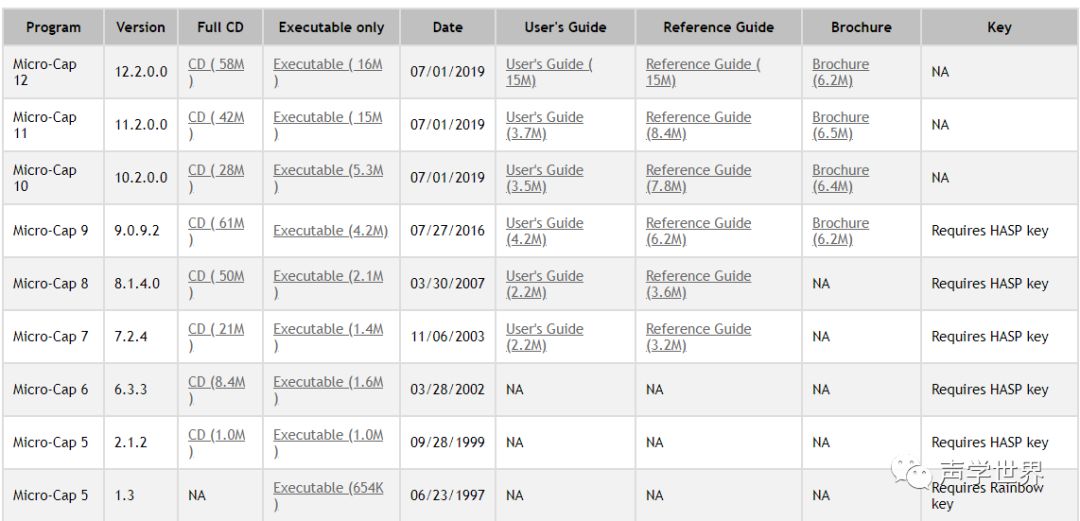Open Micro-Cap 10 User's Guide (3.5M)

point(544,171)
